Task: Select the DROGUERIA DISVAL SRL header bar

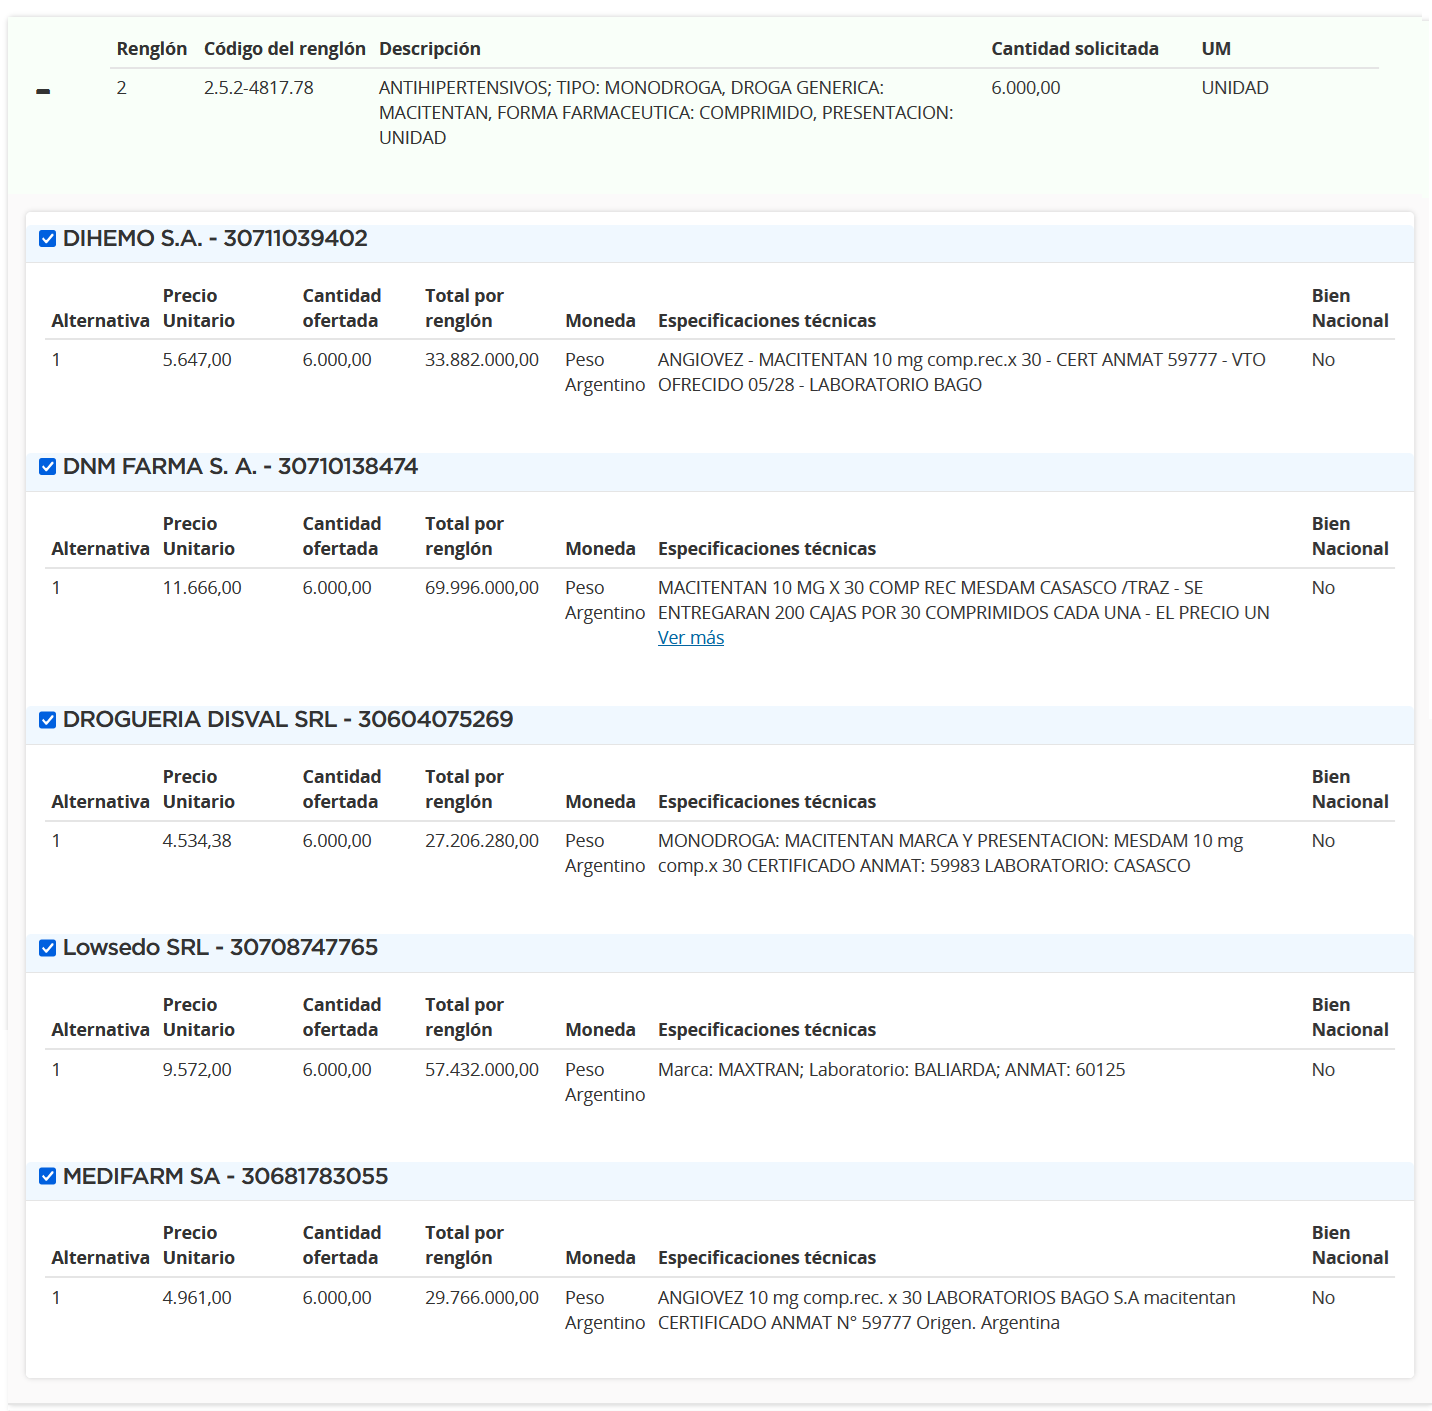Action: (720, 720)
